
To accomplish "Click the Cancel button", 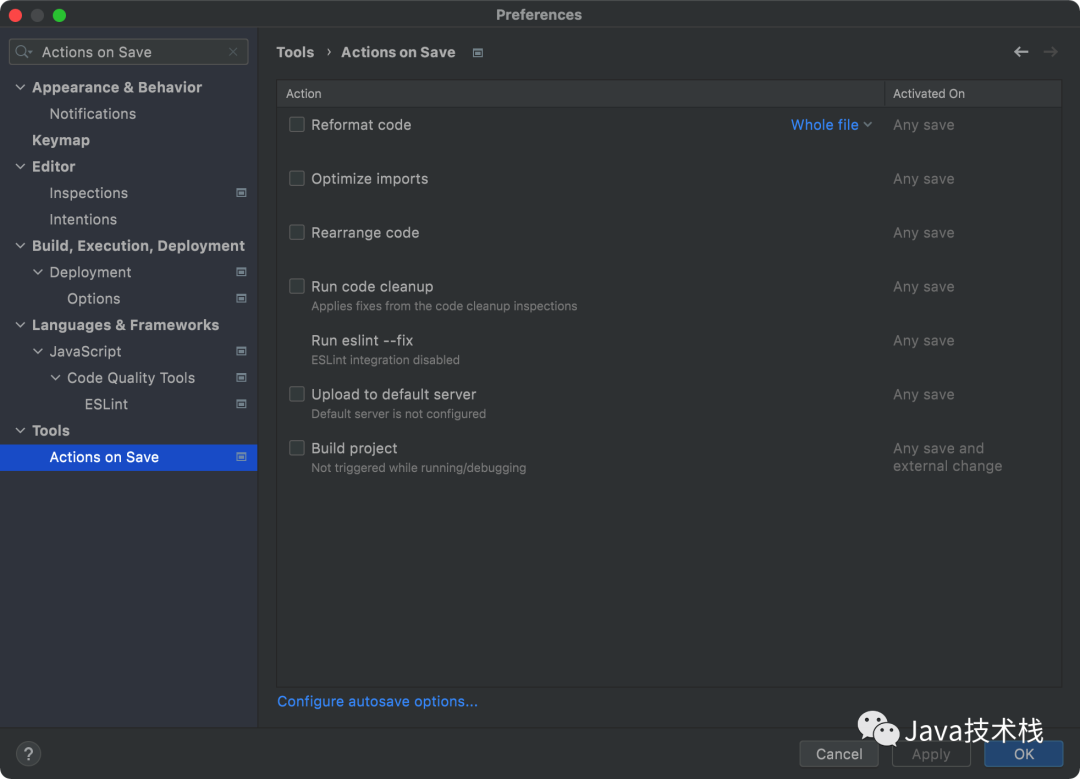I will click(838, 754).
